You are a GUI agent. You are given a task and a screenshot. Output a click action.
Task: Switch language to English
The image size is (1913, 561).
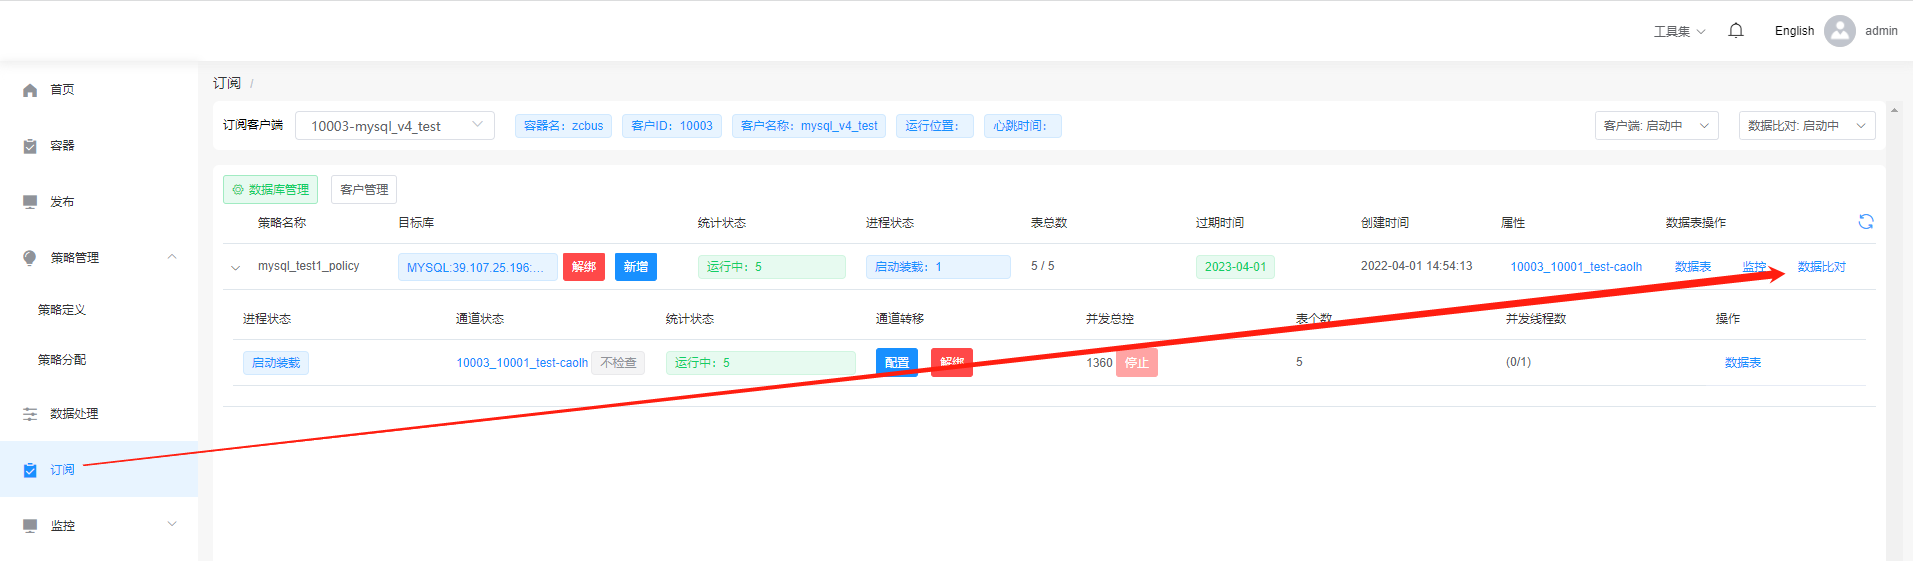click(1794, 31)
